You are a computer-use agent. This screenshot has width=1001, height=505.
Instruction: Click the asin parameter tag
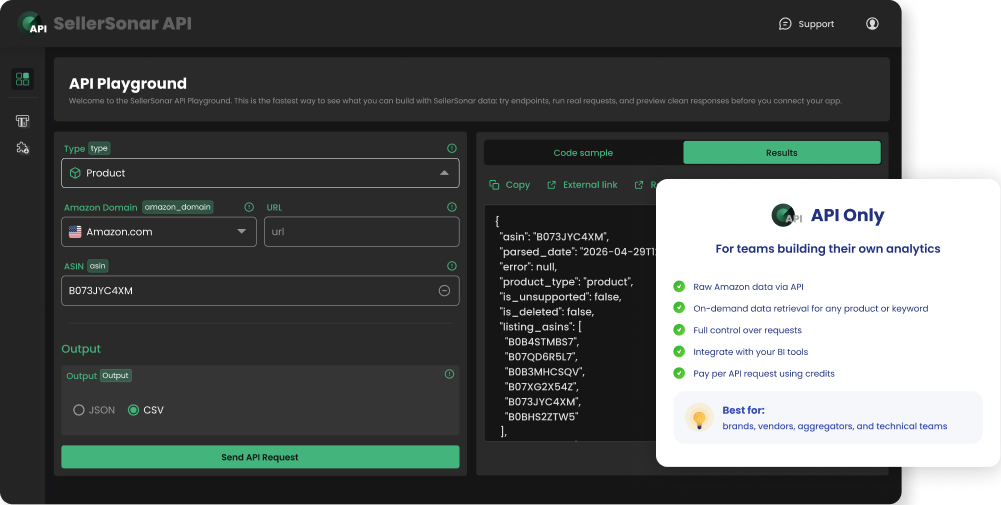98,266
